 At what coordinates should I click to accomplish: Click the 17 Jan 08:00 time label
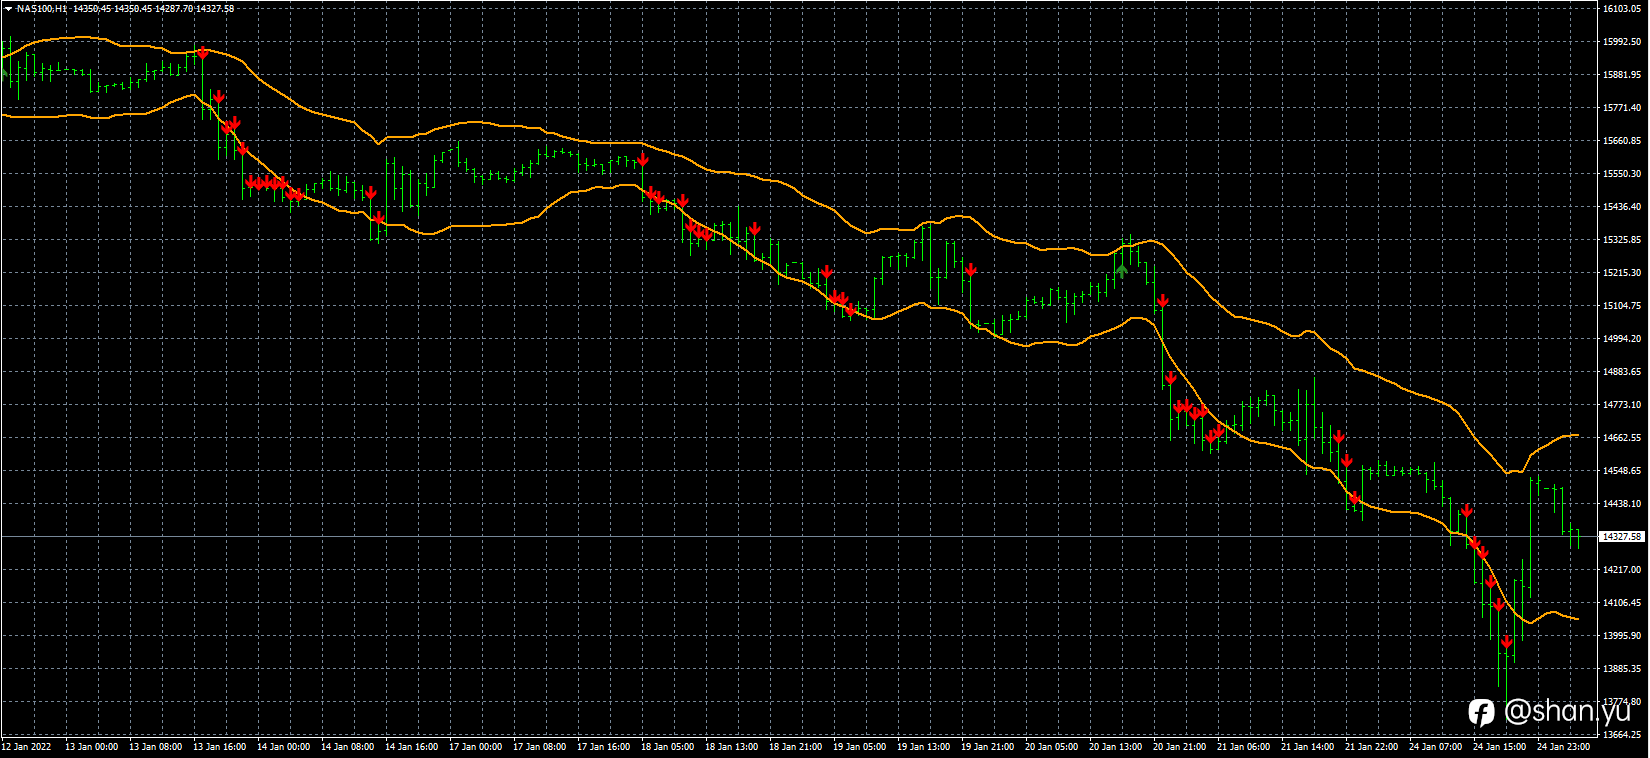[539, 746]
